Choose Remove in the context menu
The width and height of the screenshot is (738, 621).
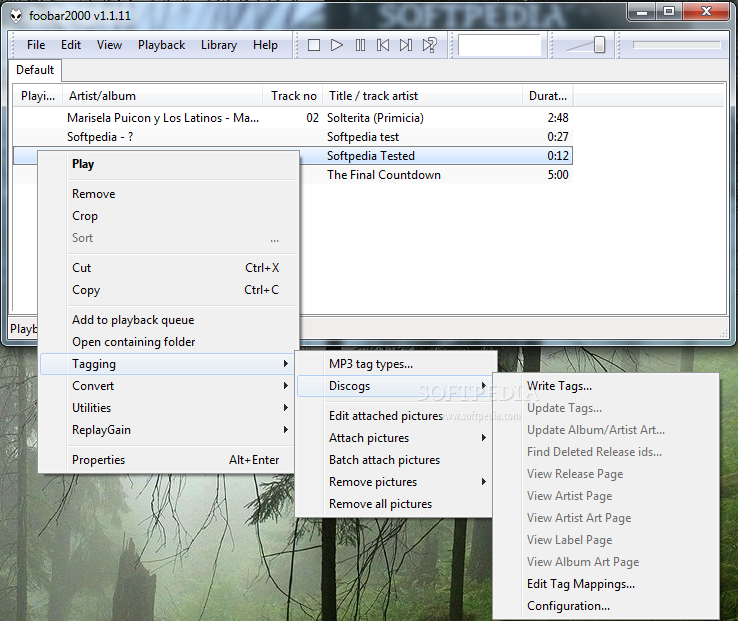[169, 194]
